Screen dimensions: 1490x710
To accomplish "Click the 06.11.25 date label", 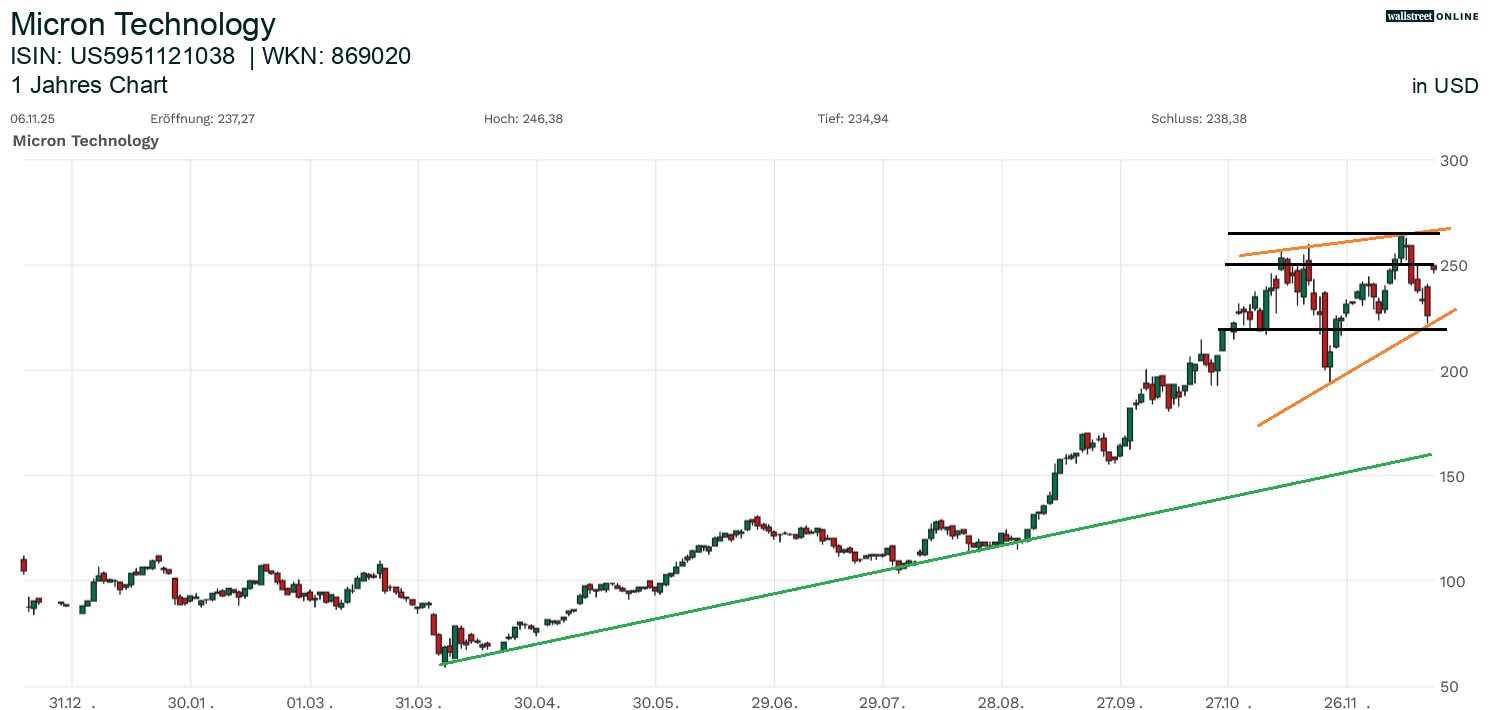I will 31,119.
